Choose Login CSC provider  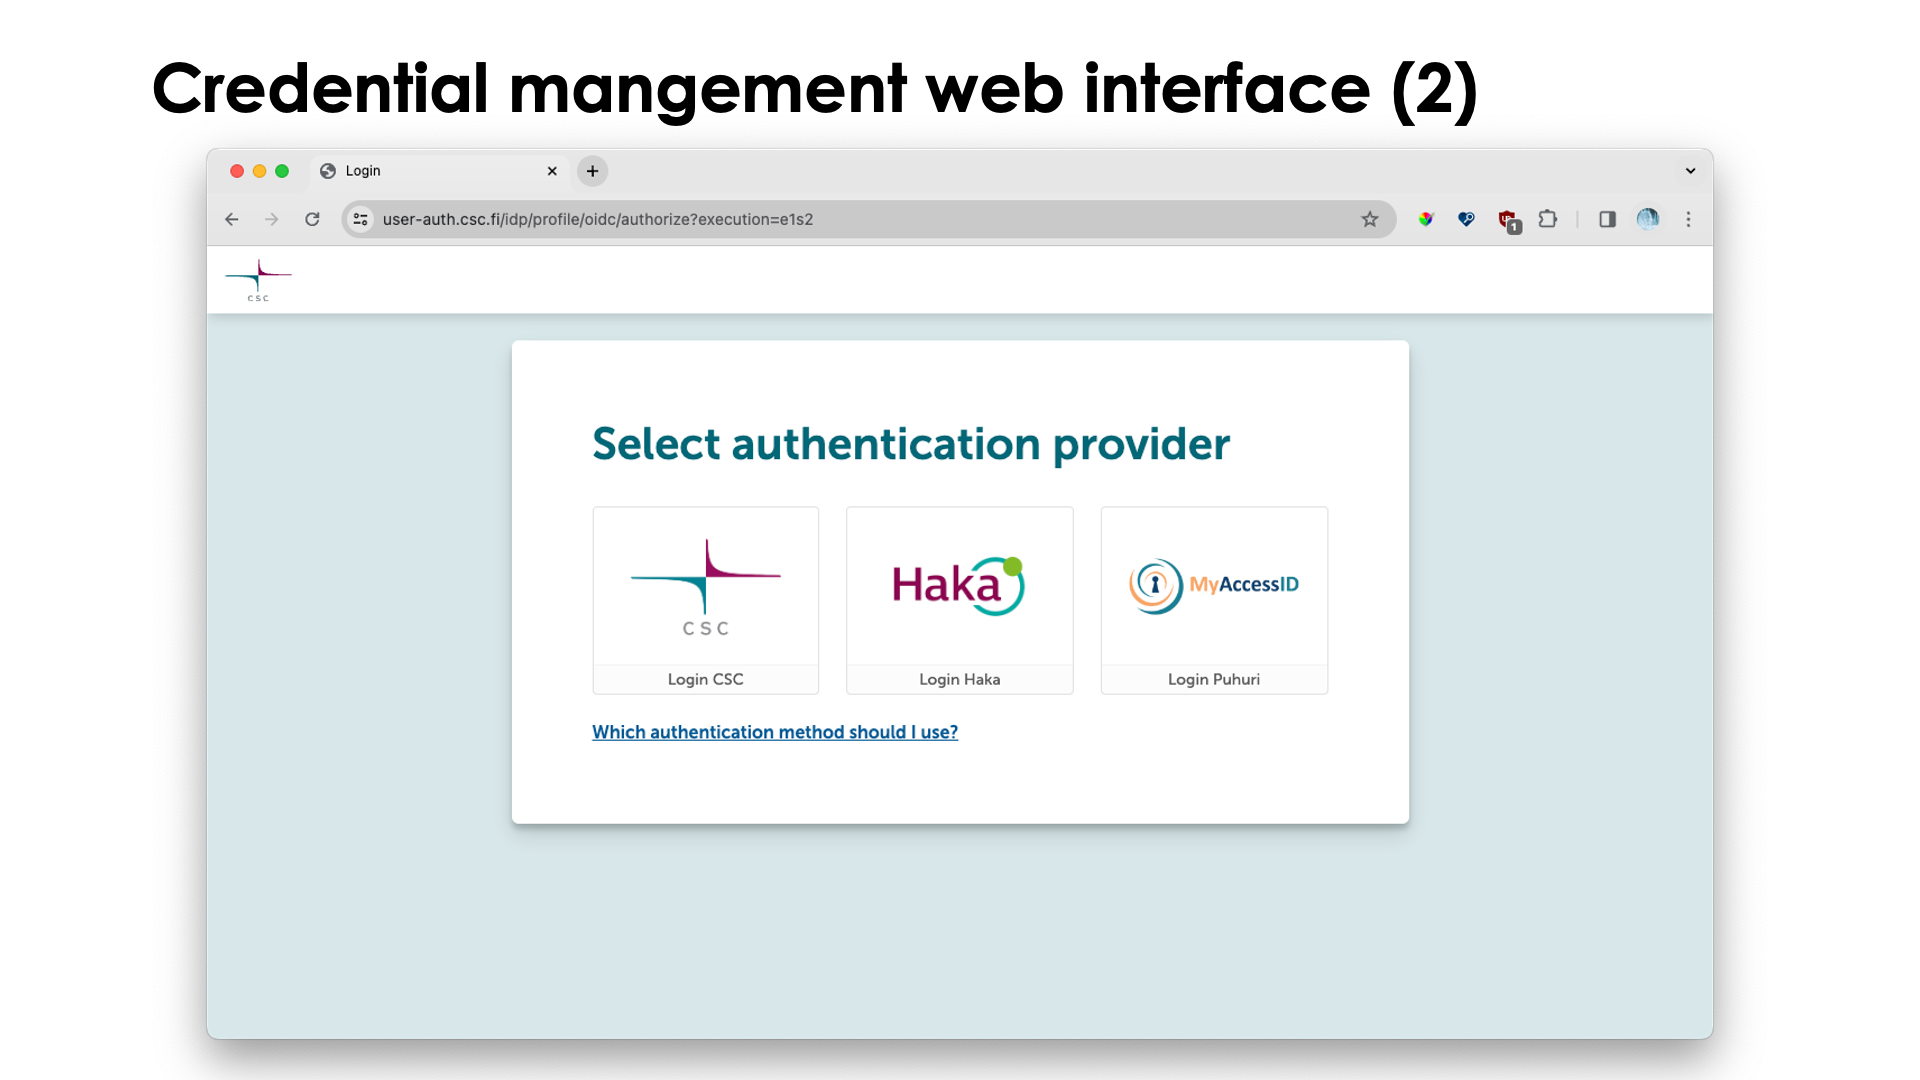706,600
